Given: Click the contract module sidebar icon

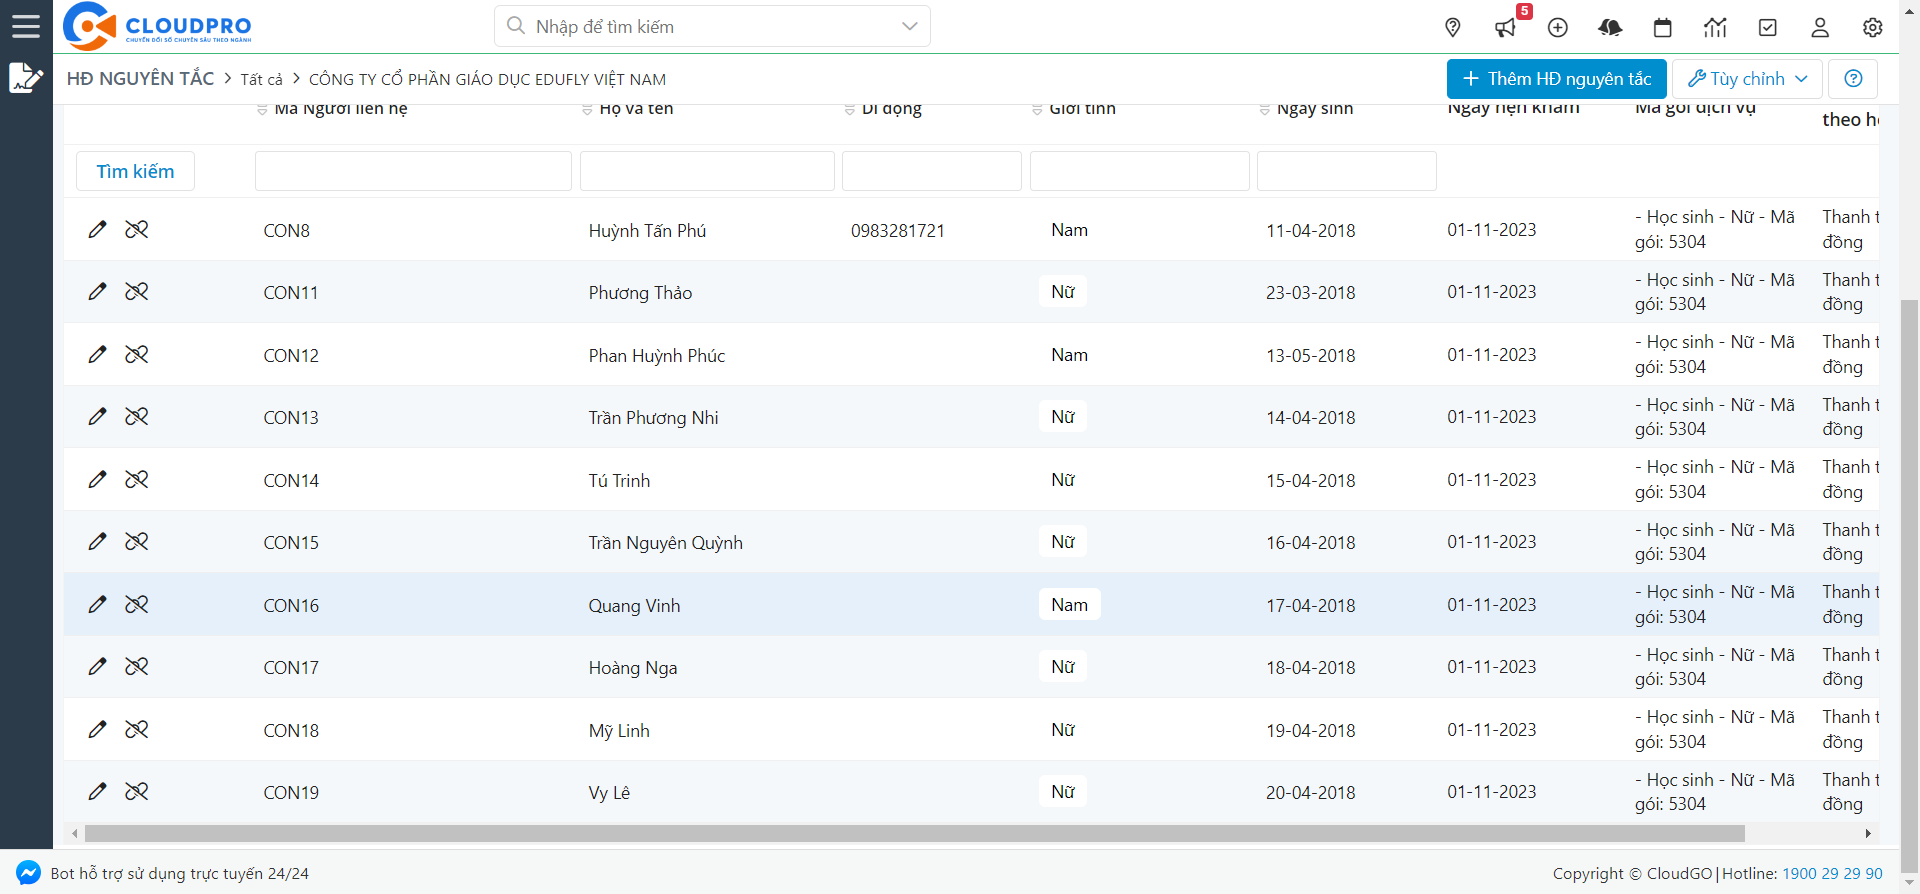Looking at the screenshot, I should (x=26, y=77).
